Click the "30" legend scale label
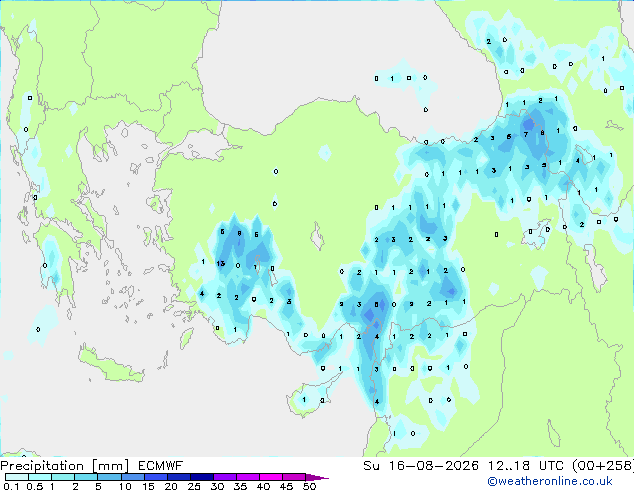This screenshot has height=490, width=634. [217, 486]
